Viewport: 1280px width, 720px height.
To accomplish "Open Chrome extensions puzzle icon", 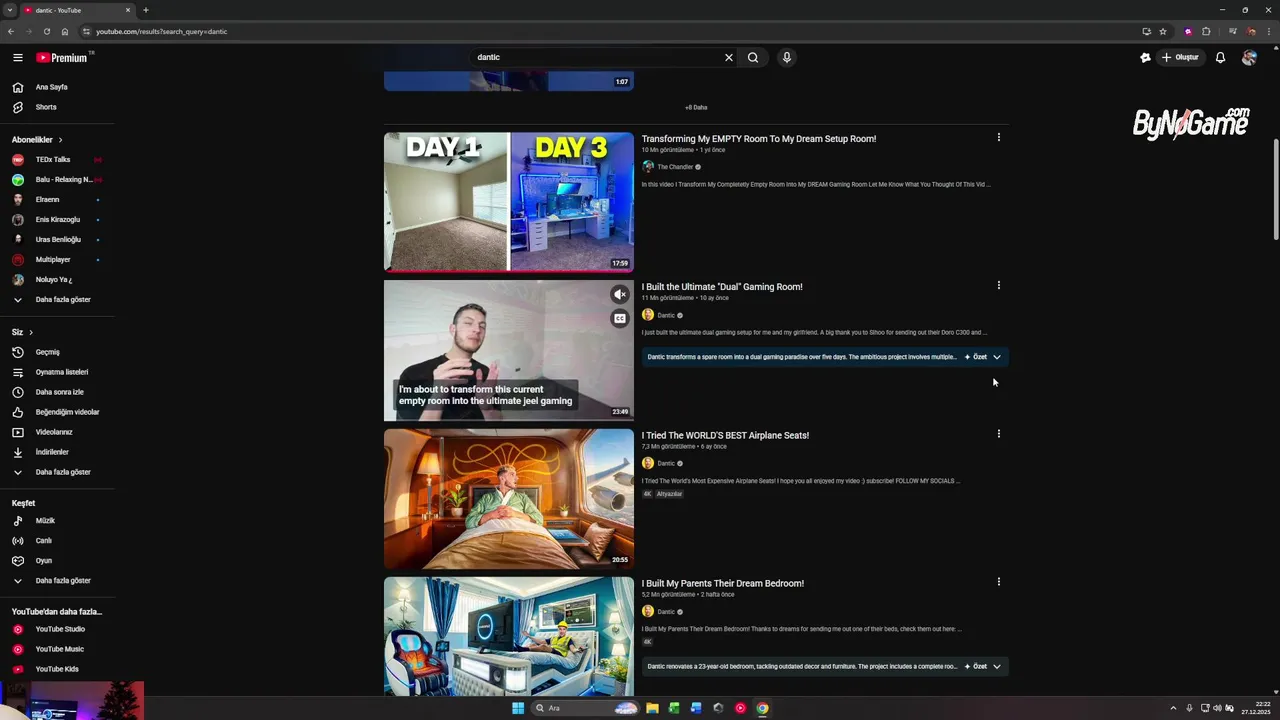I will pyautogui.click(x=1206, y=31).
